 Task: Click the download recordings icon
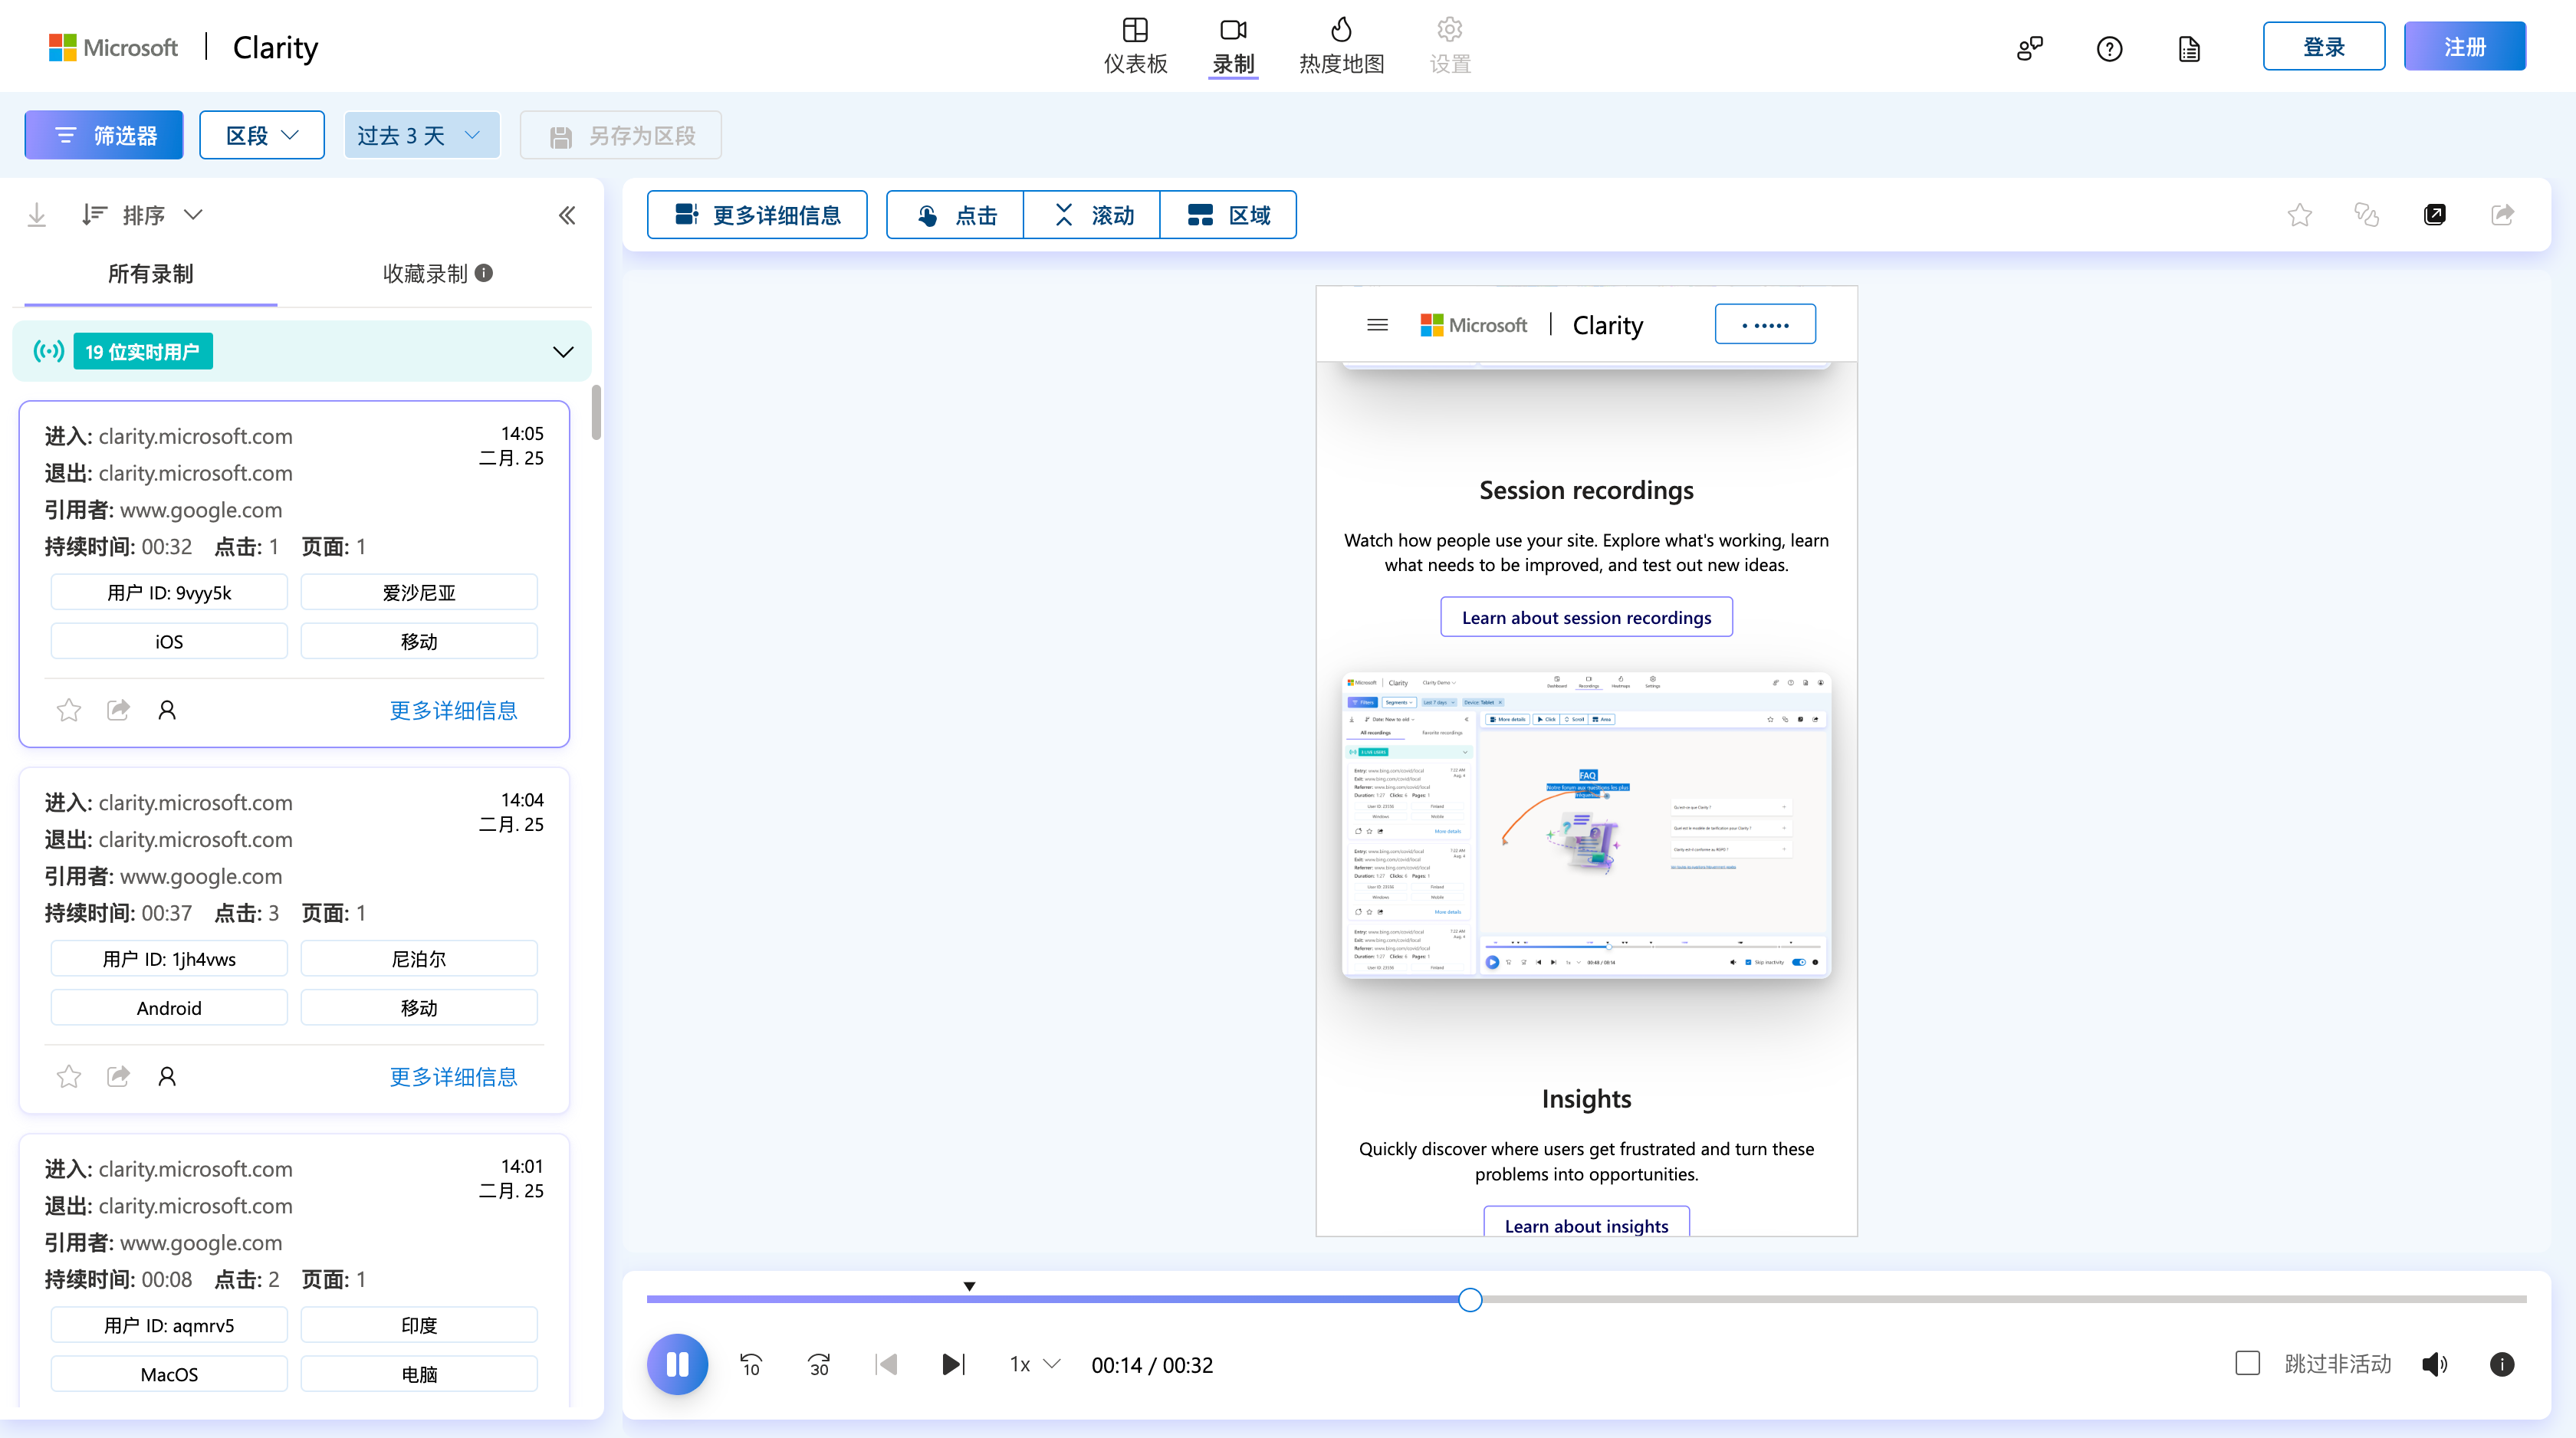[37, 214]
